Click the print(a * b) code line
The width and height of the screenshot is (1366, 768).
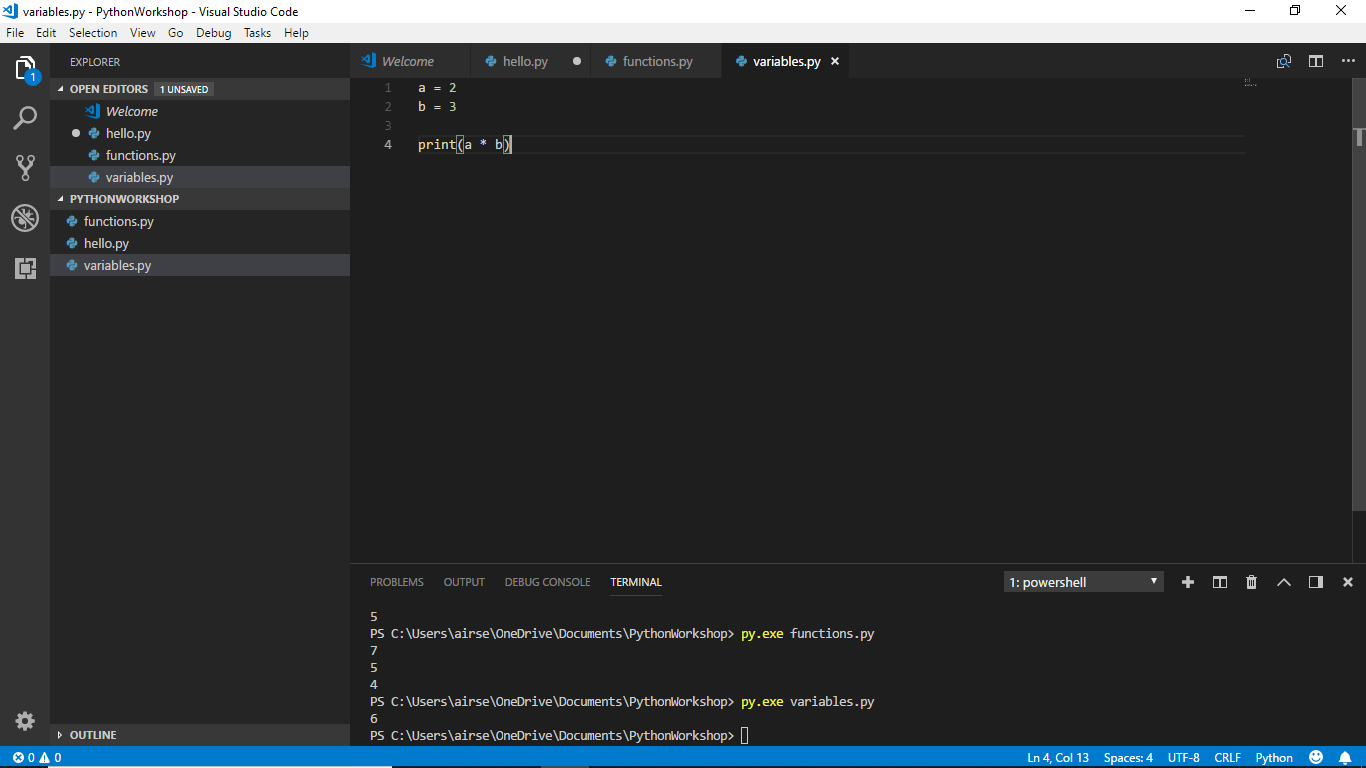[465, 144]
